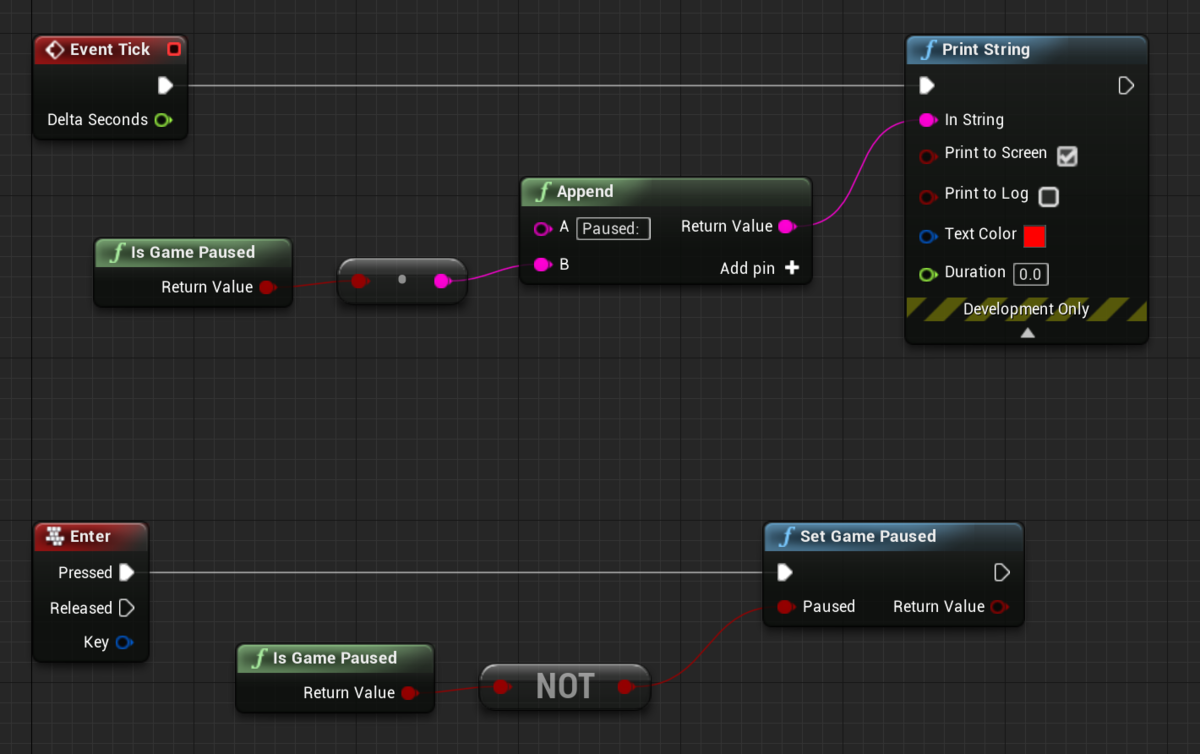The image size is (1200, 754).
Task: Click the In String input pin
Action: tap(926, 120)
